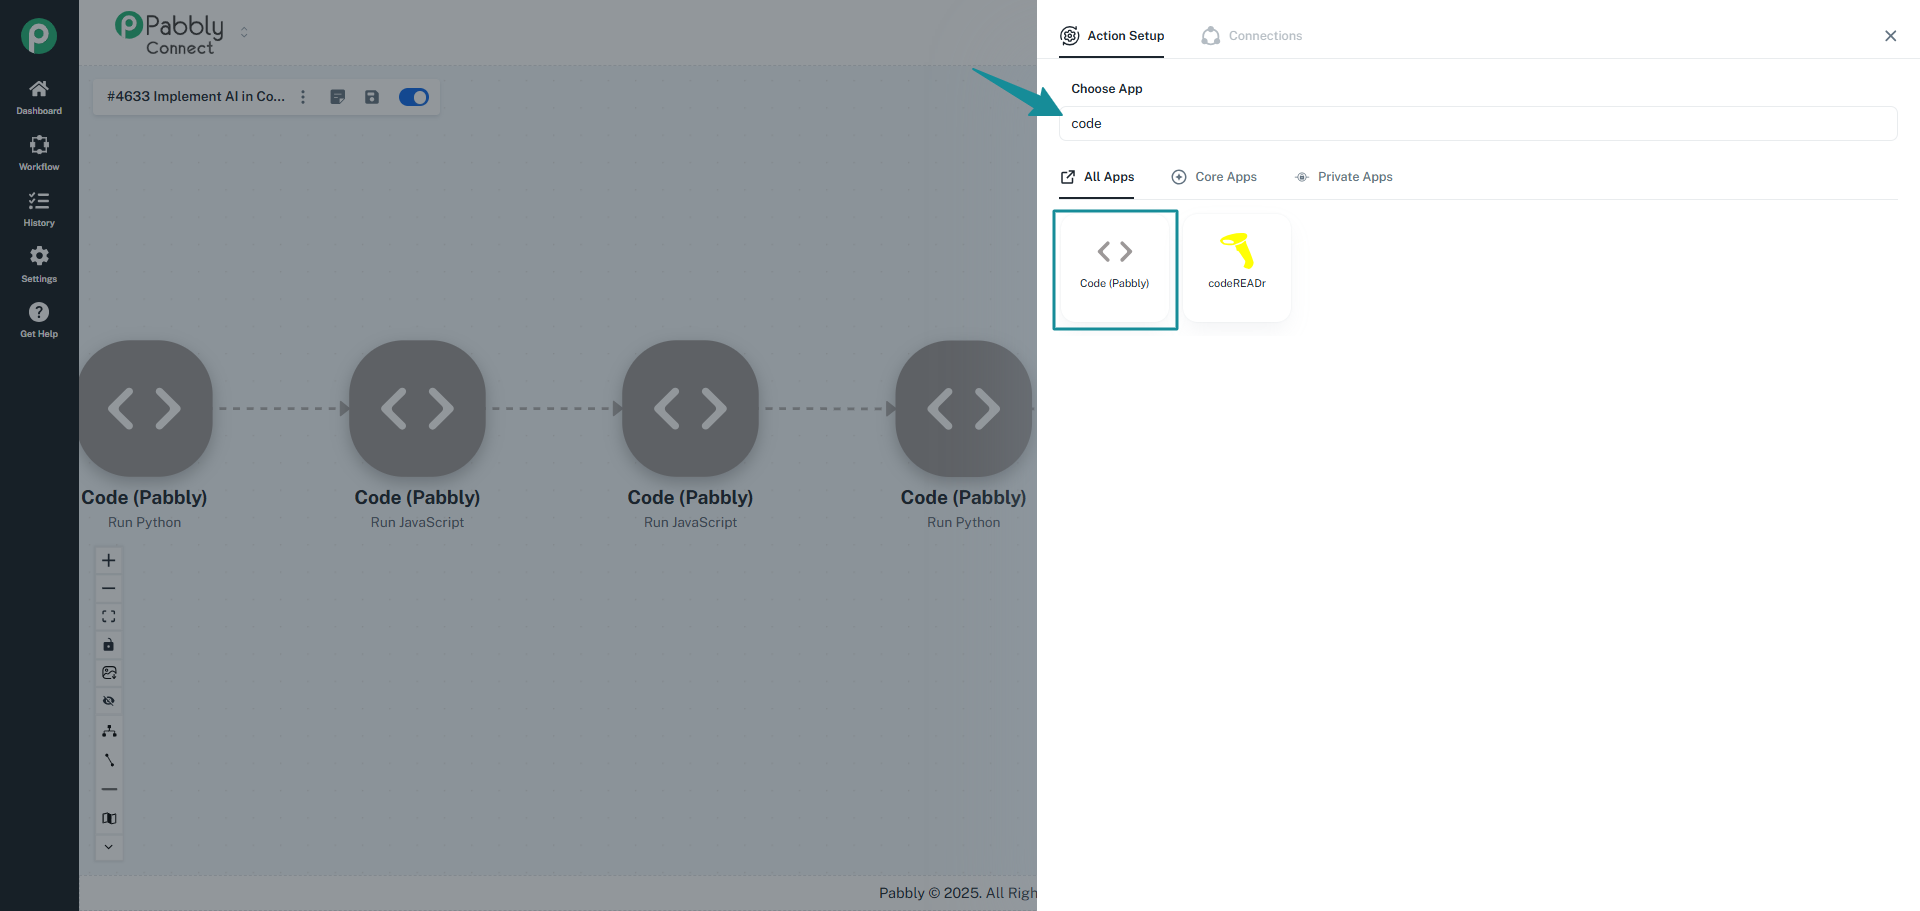Toggle the canvas lock icon
This screenshot has width=1920, height=911.
[x=109, y=645]
